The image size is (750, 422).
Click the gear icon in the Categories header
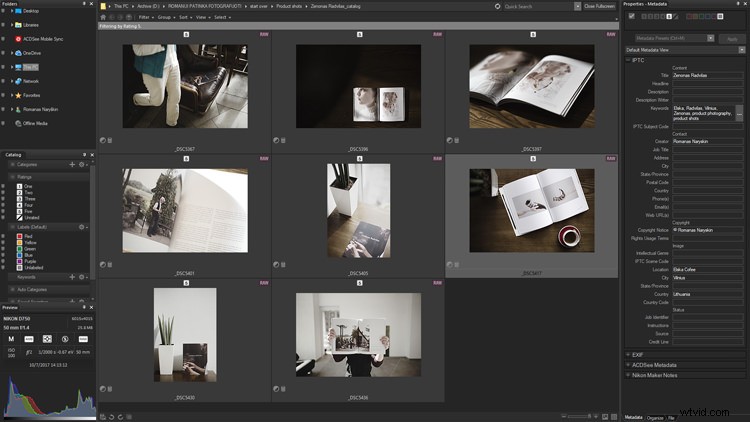point(81,165)
